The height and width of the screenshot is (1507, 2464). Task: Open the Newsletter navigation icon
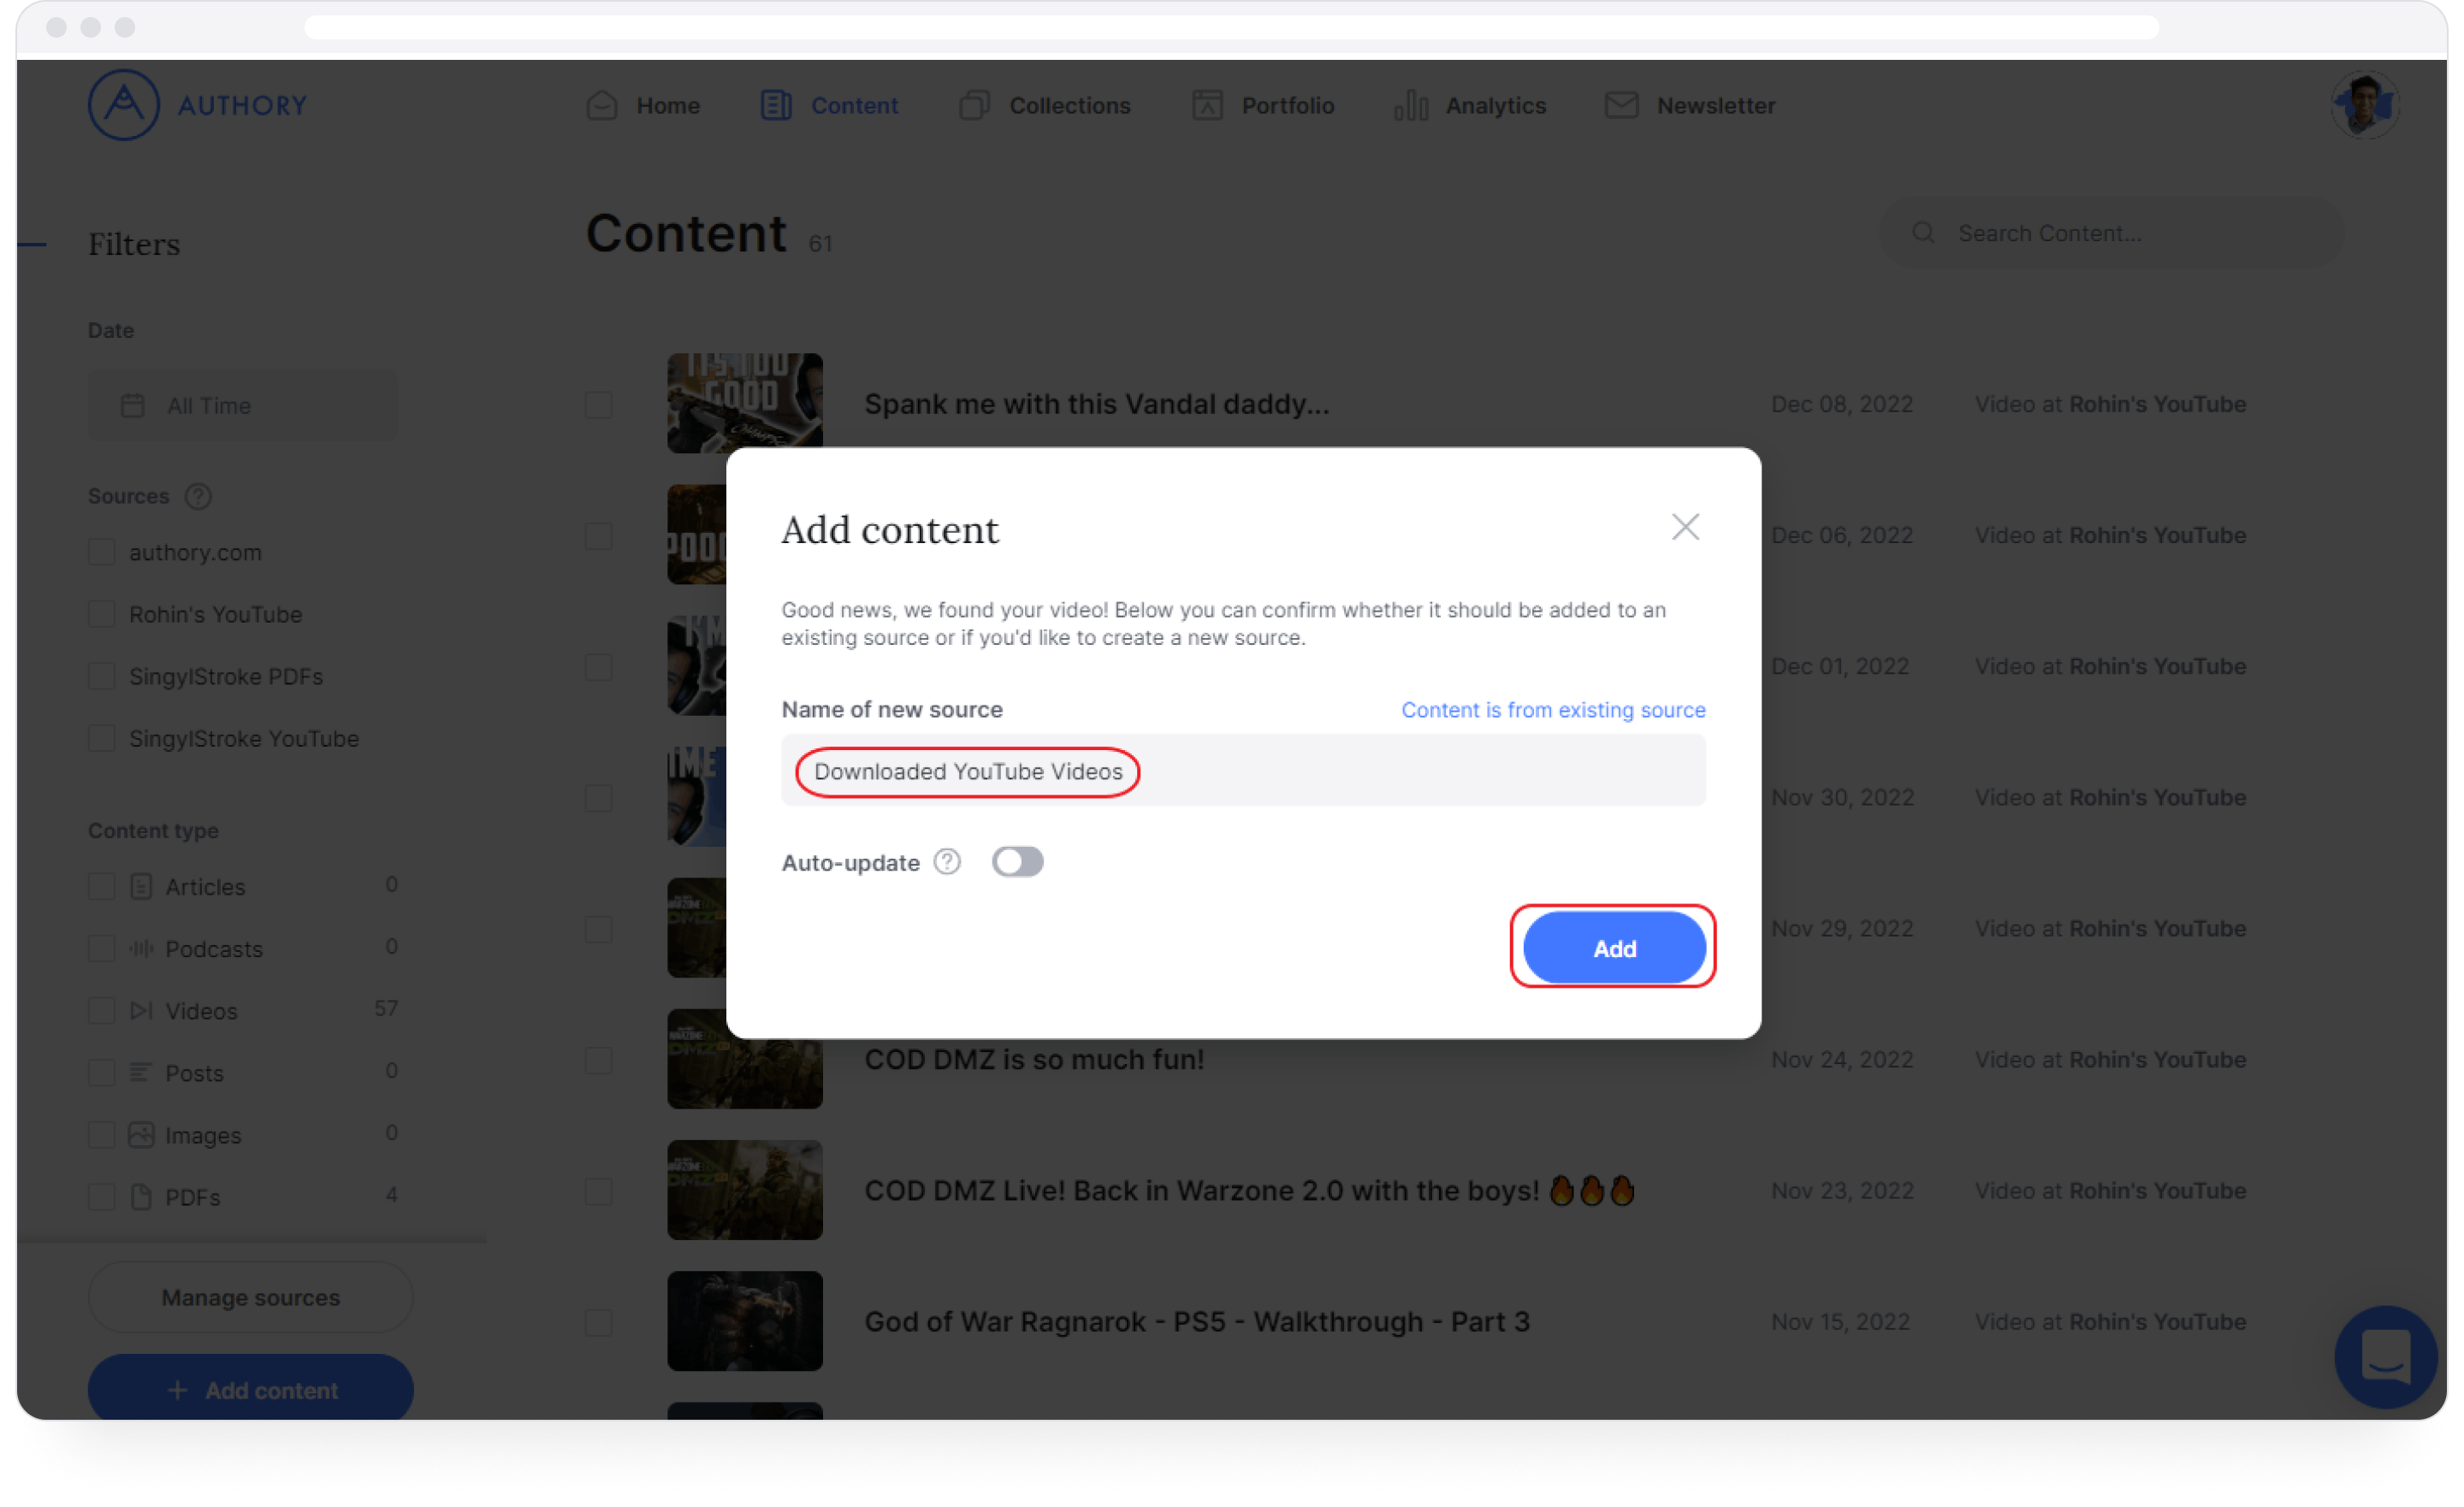pos(1620,105)
